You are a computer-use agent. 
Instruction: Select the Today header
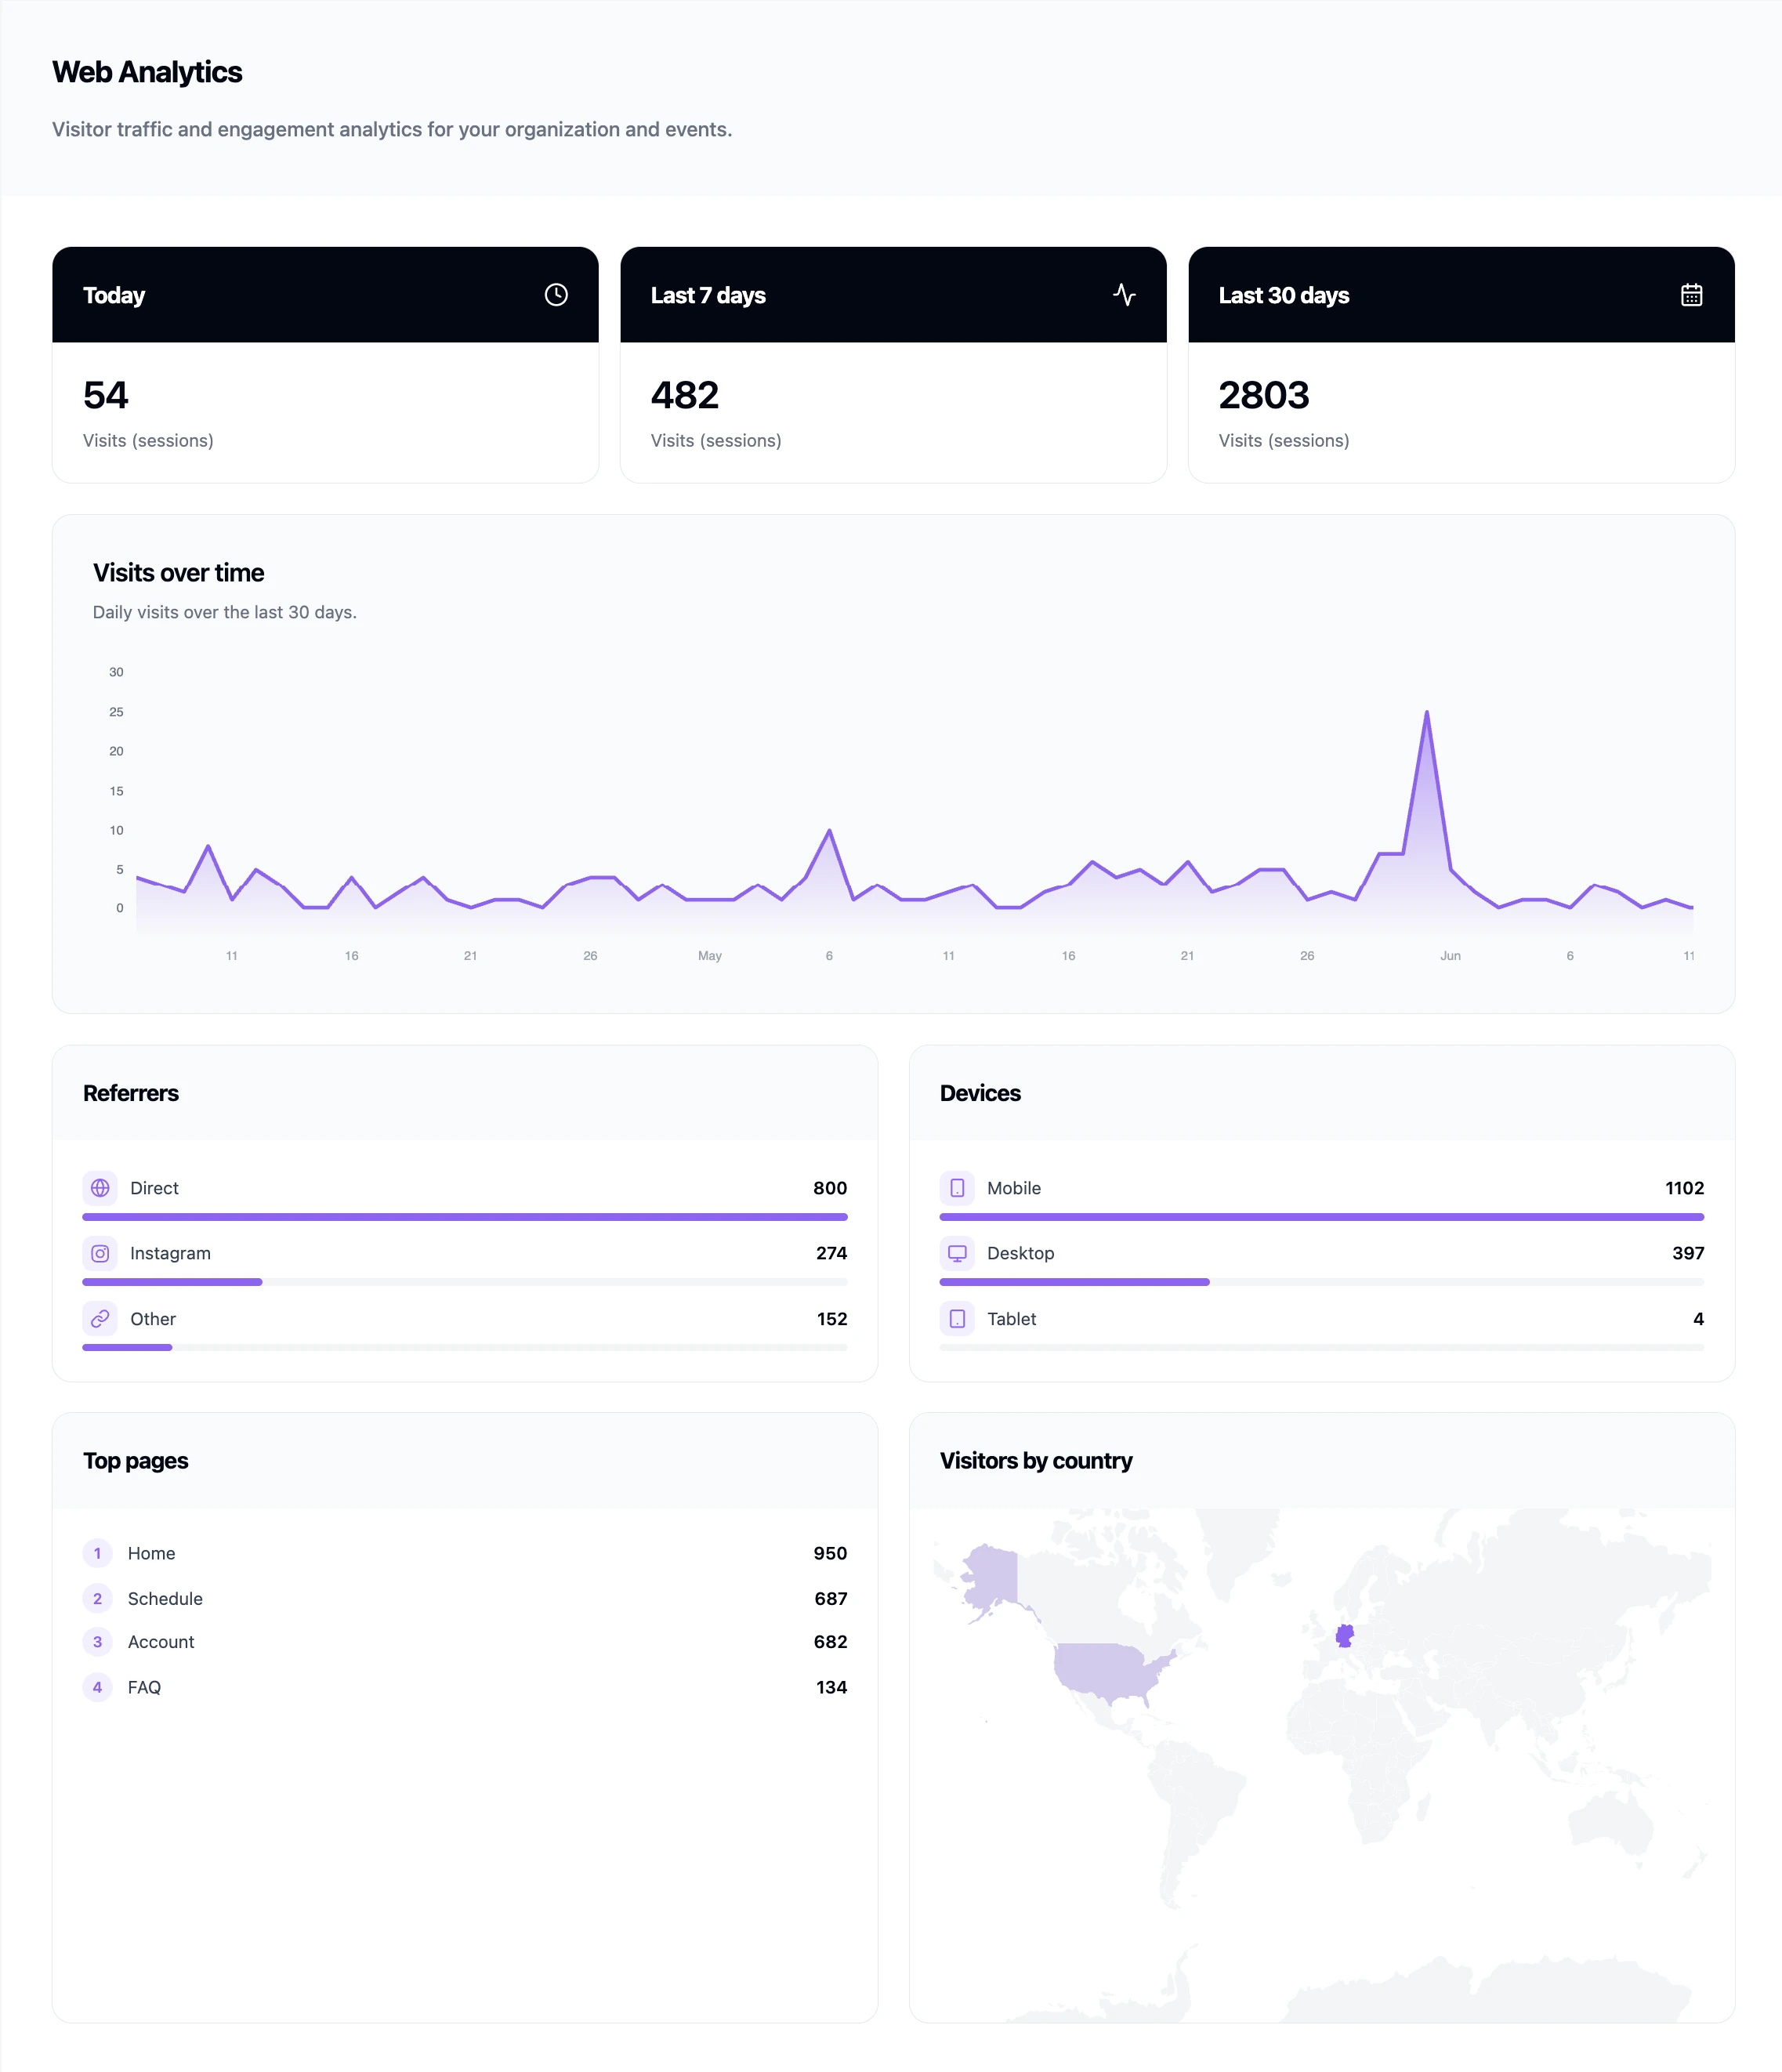coord(325,295)
